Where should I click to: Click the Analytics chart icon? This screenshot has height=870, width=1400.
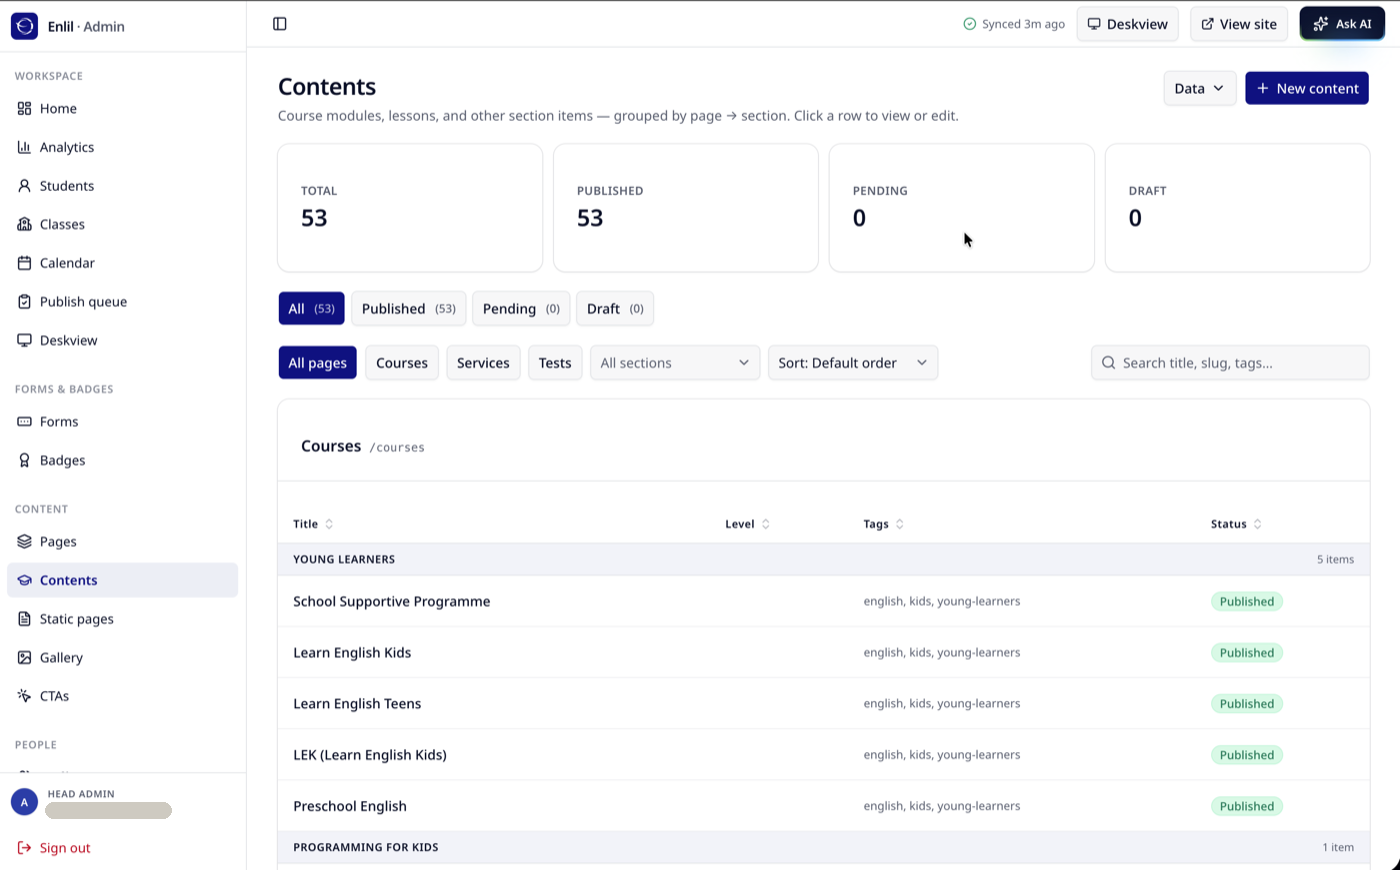click(x=24, y=147)
